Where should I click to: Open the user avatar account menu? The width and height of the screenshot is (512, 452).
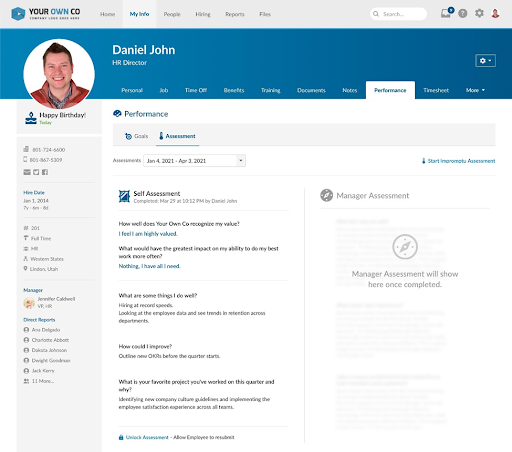click(x=495, y=13)
